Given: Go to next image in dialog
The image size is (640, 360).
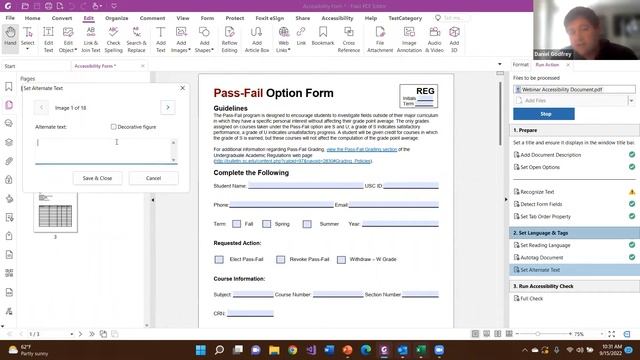Looking at the screenshot, I should (x=168, y=107).
